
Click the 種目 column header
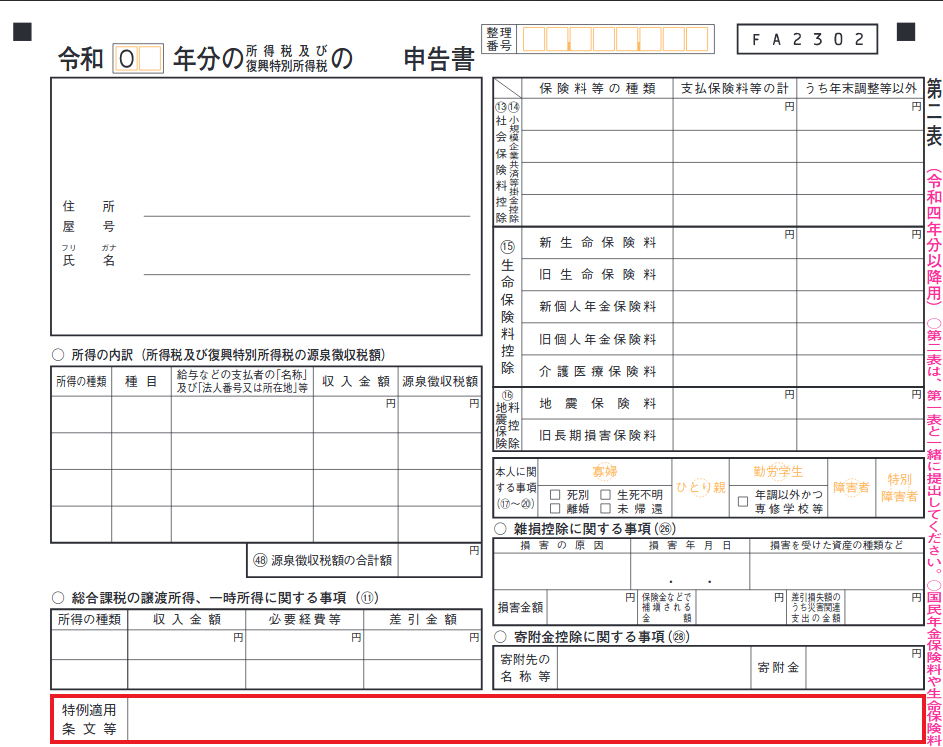(141, 381)
